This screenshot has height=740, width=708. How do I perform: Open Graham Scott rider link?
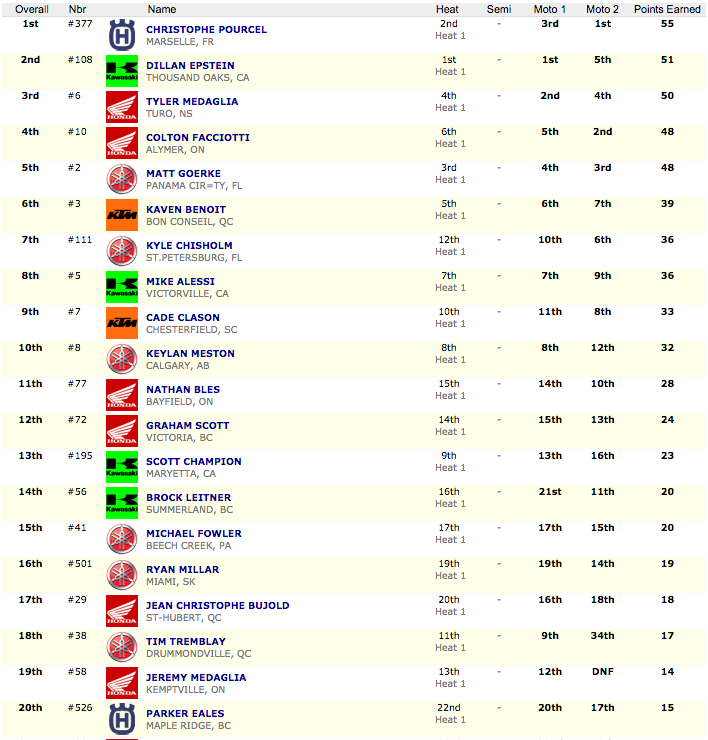click(x=187, y=426)
